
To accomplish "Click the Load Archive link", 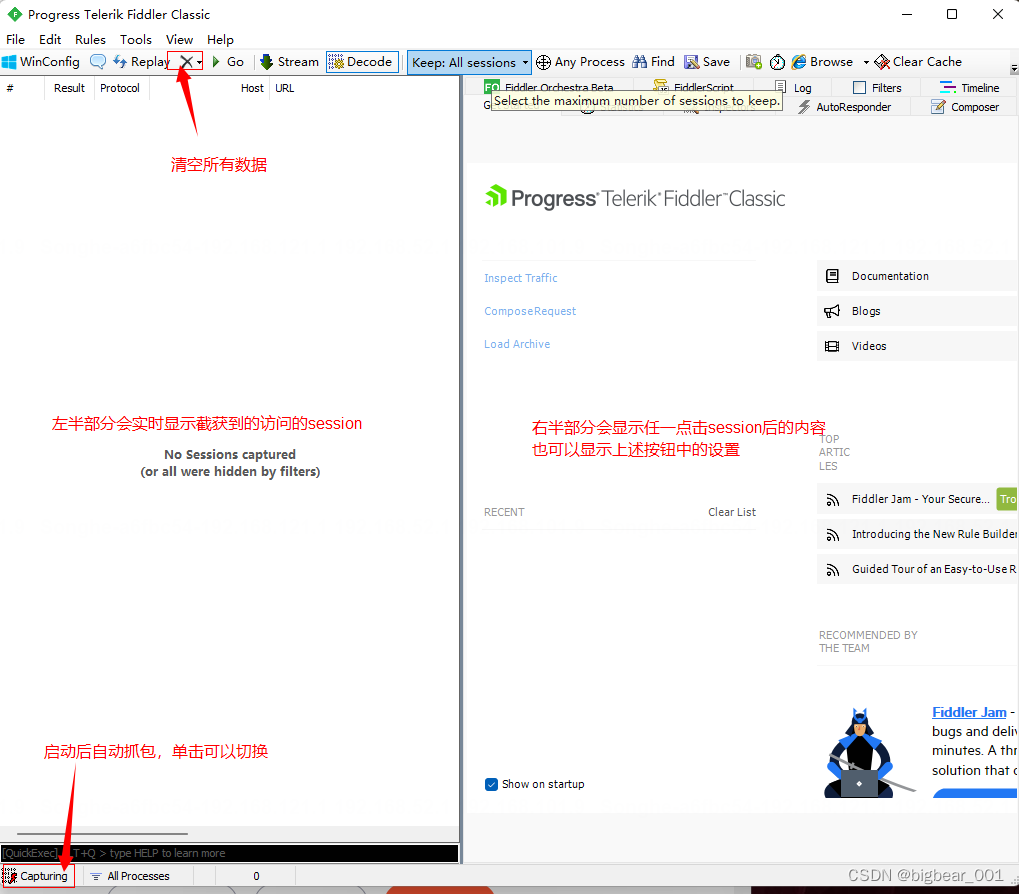I will pyautogui.click(x=517, y=344).
